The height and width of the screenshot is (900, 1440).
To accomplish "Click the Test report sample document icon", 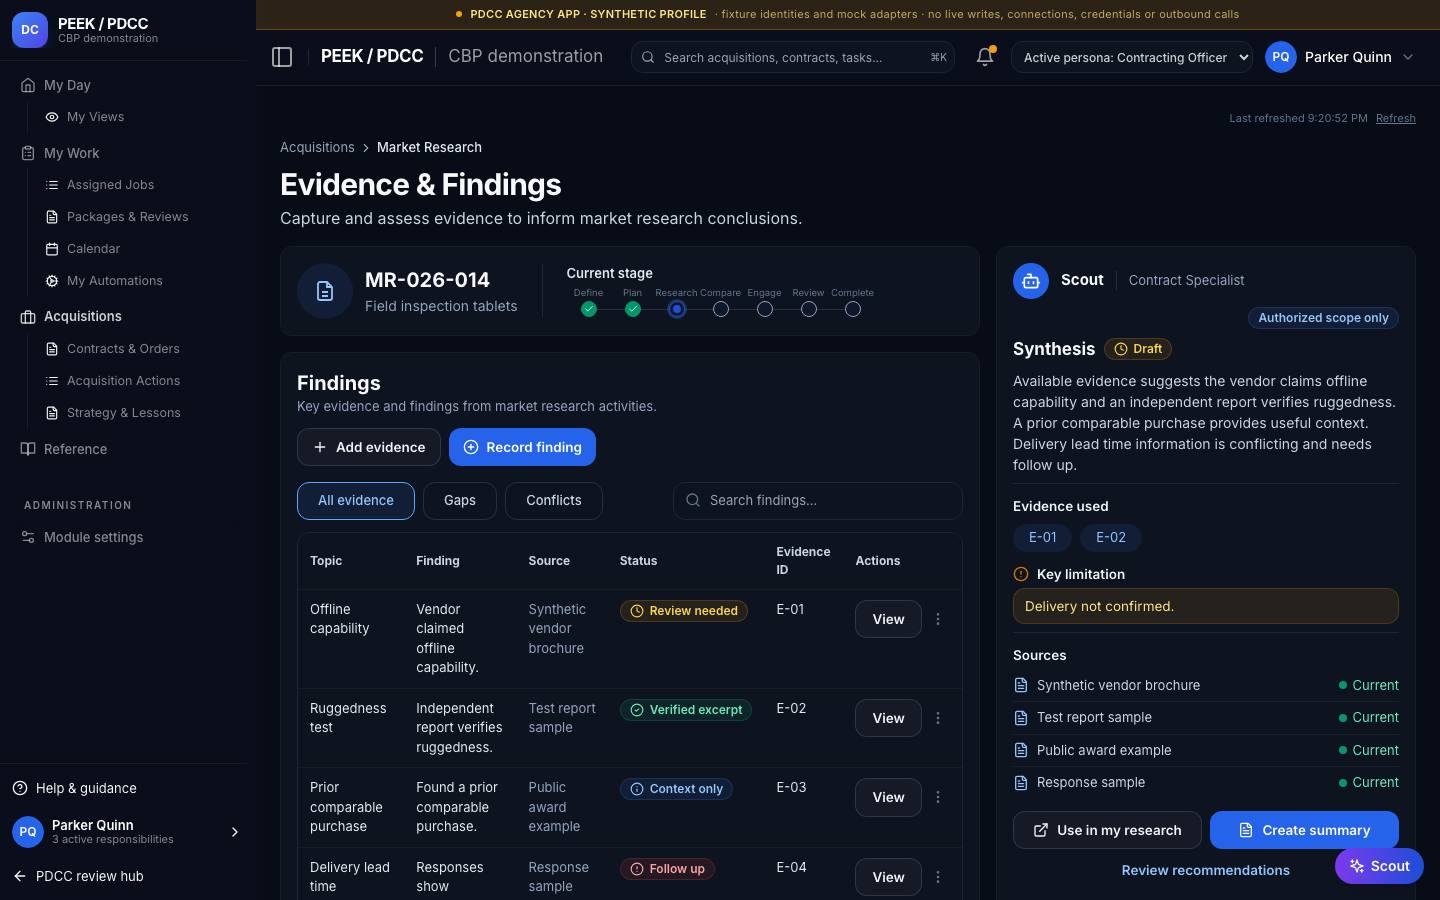I will [1021, 718].
